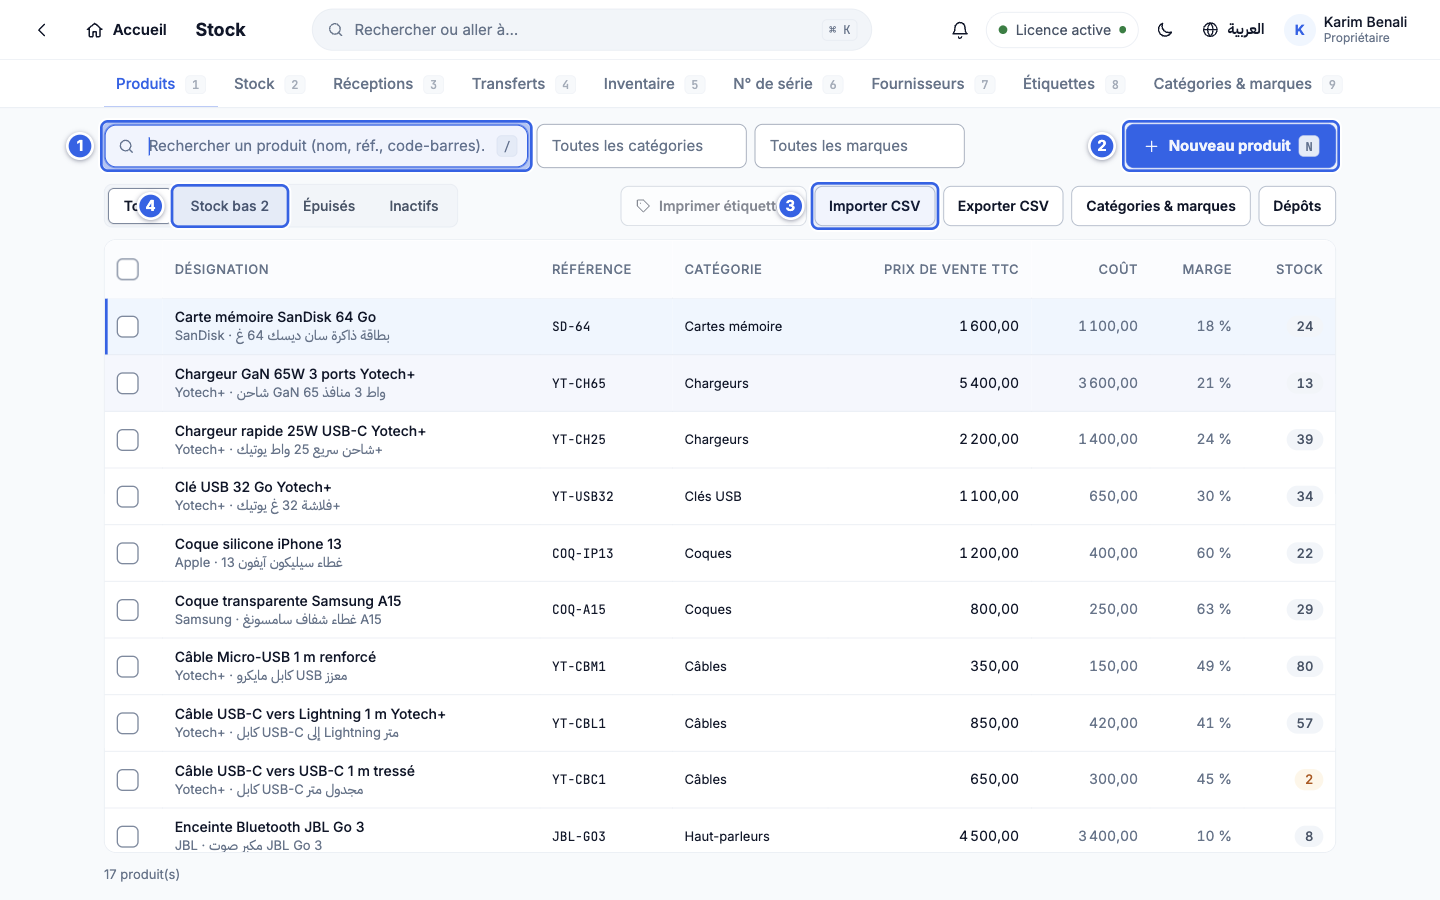The height and width of the screenshot is (900, 1440).
Task: Click Imprimer étiquettes button
Action: (x=714, y=206)
